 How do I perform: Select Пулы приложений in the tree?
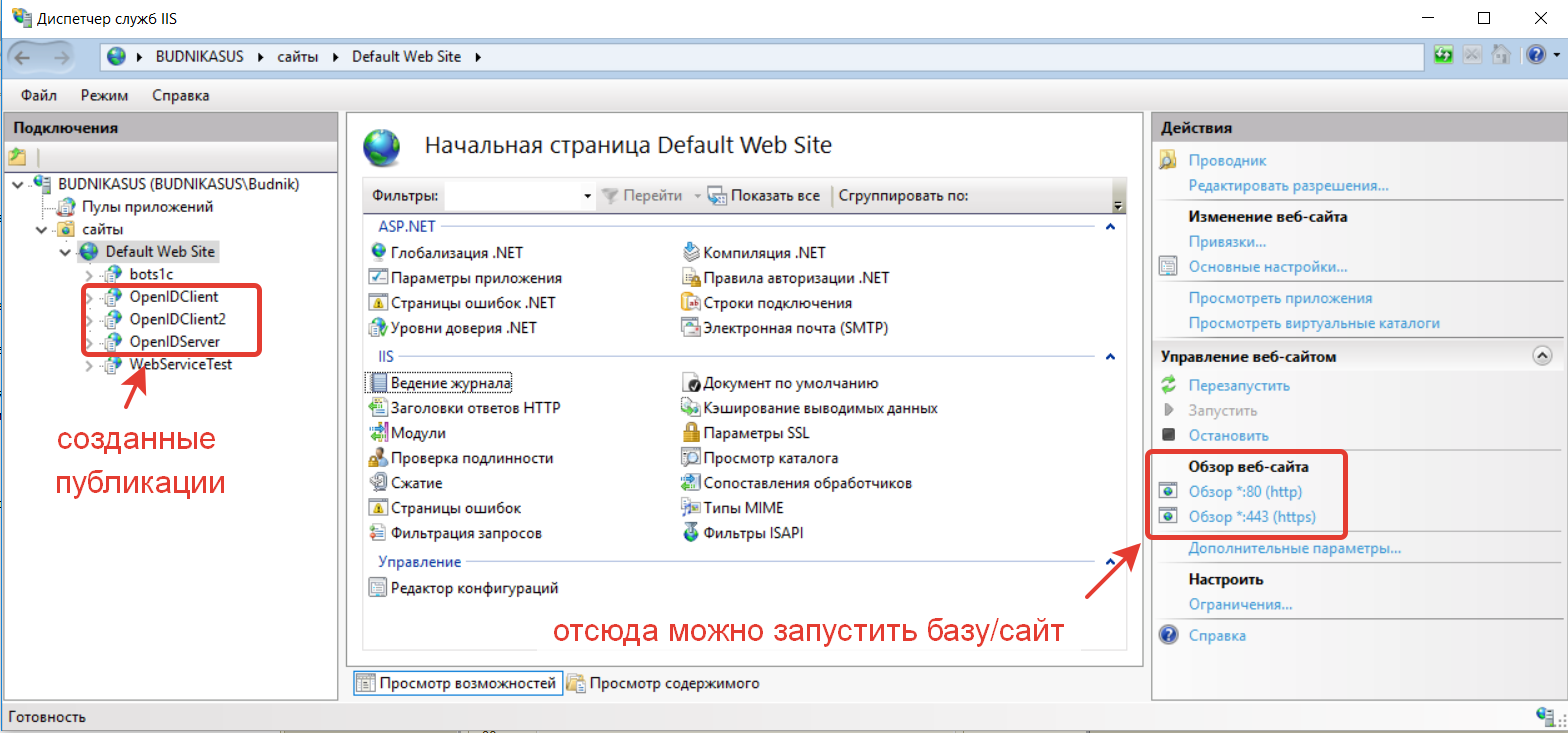pos(147,206)
